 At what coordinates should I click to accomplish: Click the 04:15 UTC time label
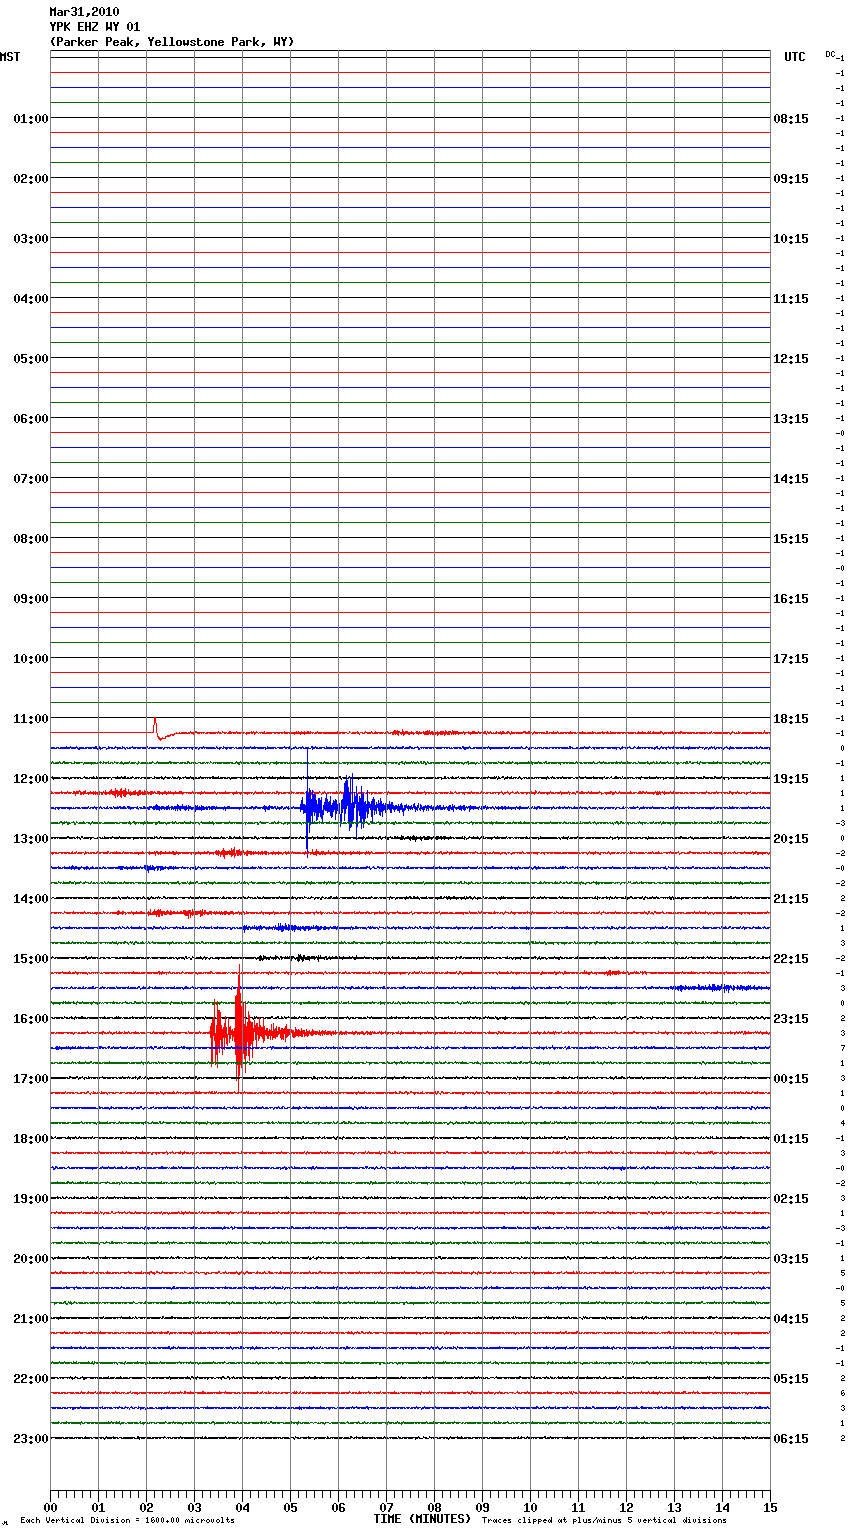[791, 1319]
